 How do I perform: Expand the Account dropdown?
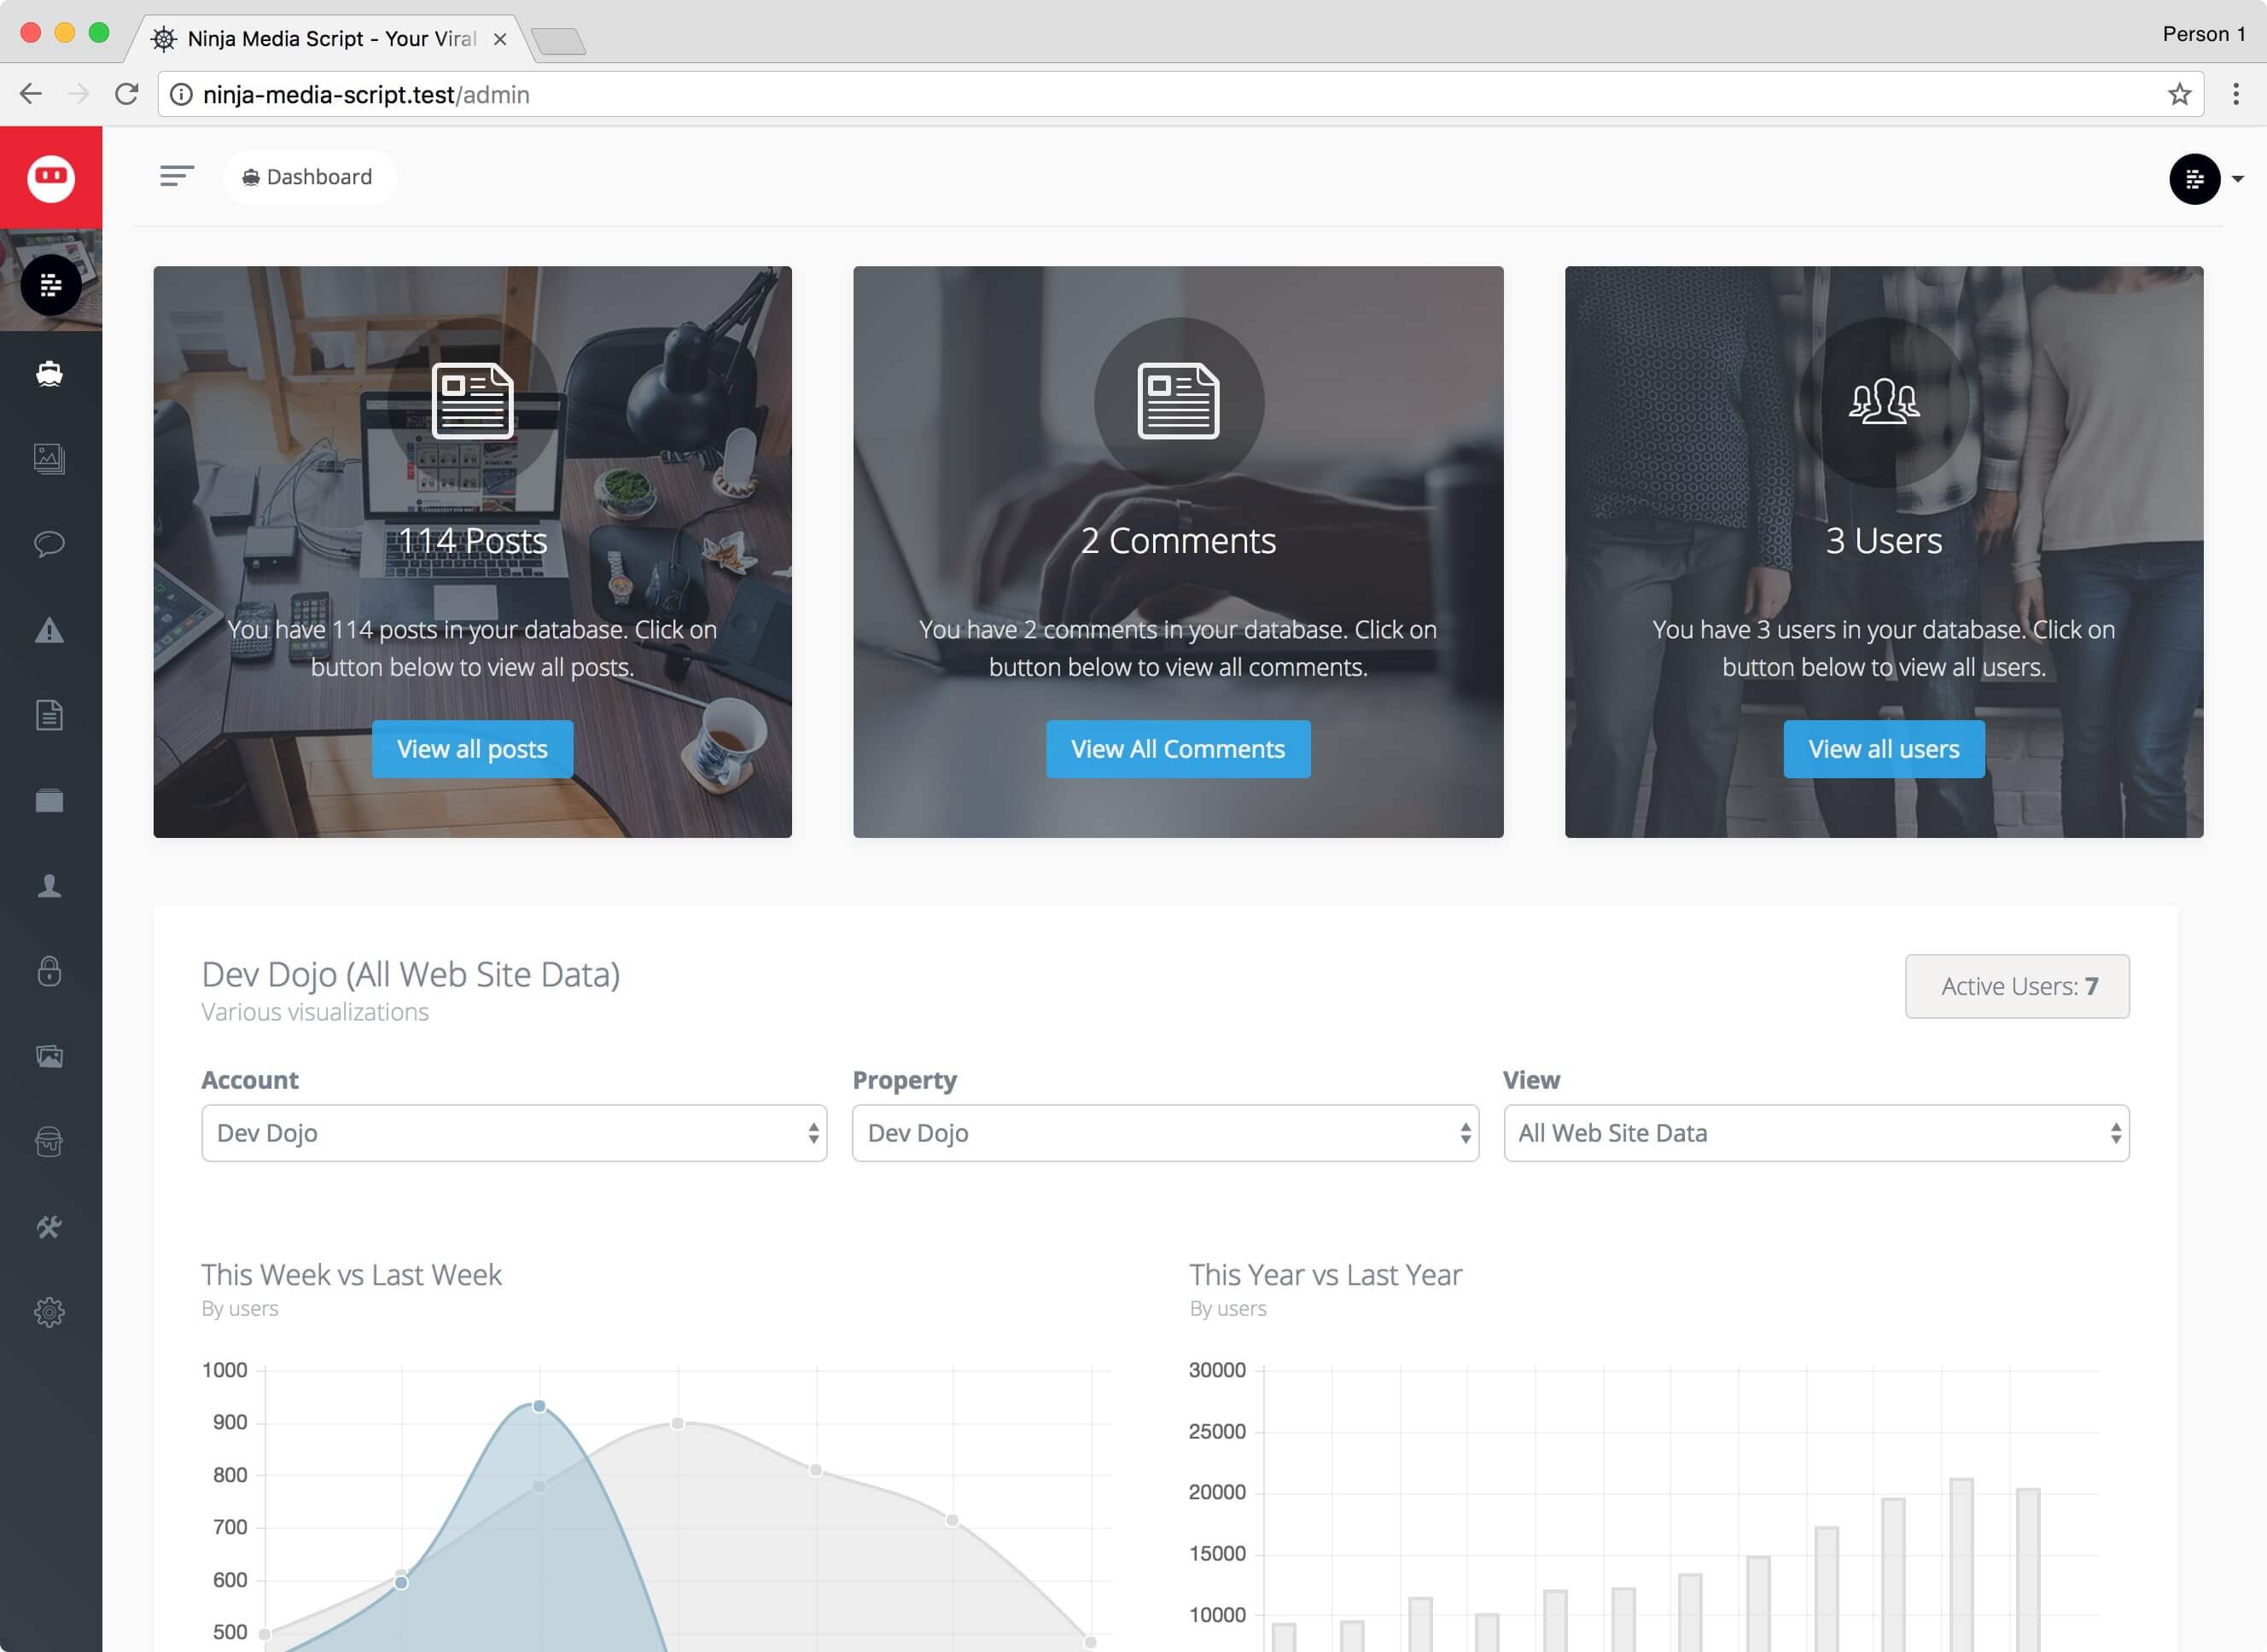click(514, 1133)
